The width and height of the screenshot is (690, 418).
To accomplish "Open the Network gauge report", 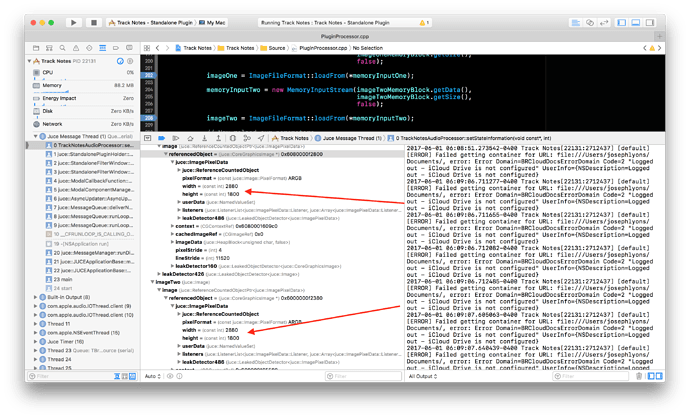I will pyautogui.click(x=83, y=124).
